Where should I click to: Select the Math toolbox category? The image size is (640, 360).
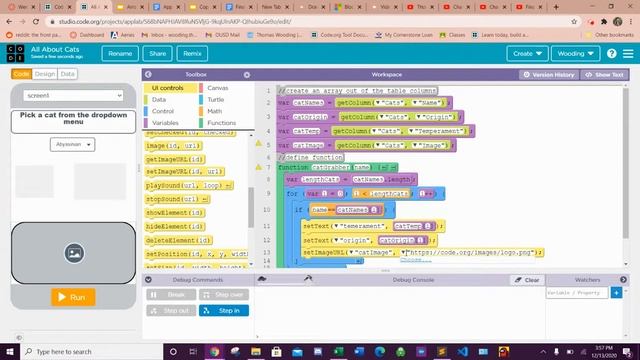pos(214,111)
